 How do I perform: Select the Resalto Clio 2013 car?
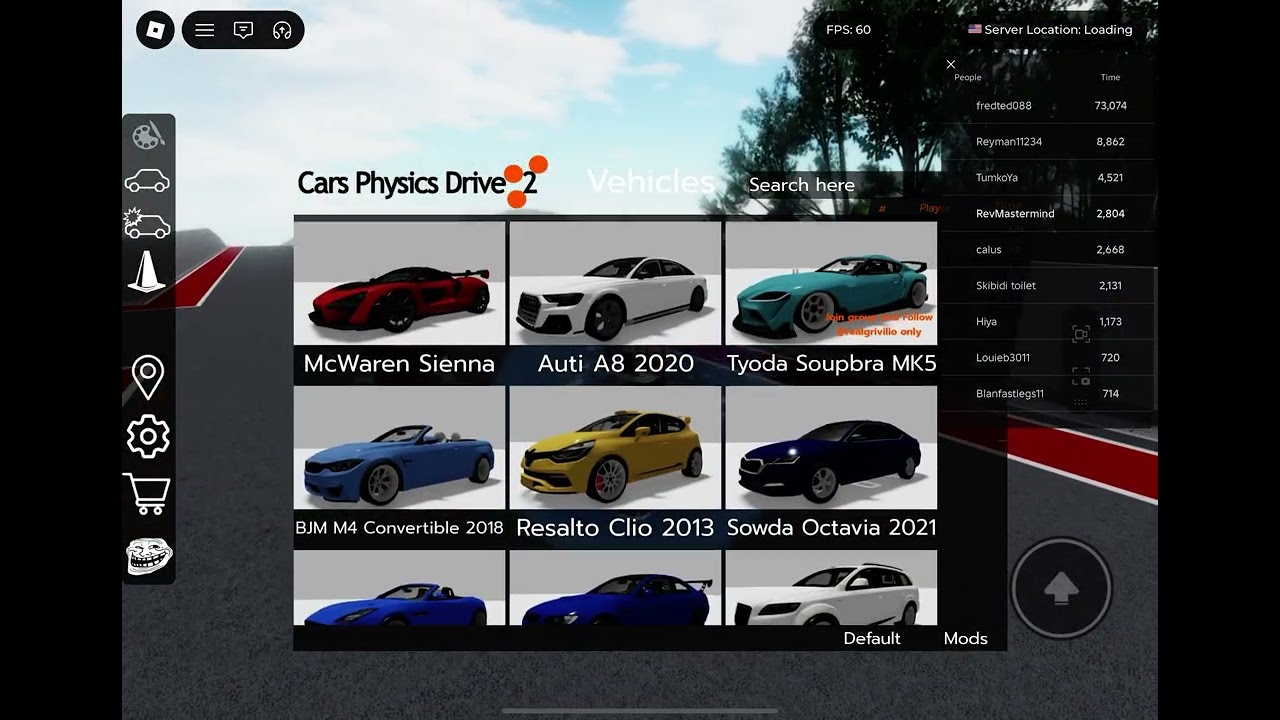615,466
